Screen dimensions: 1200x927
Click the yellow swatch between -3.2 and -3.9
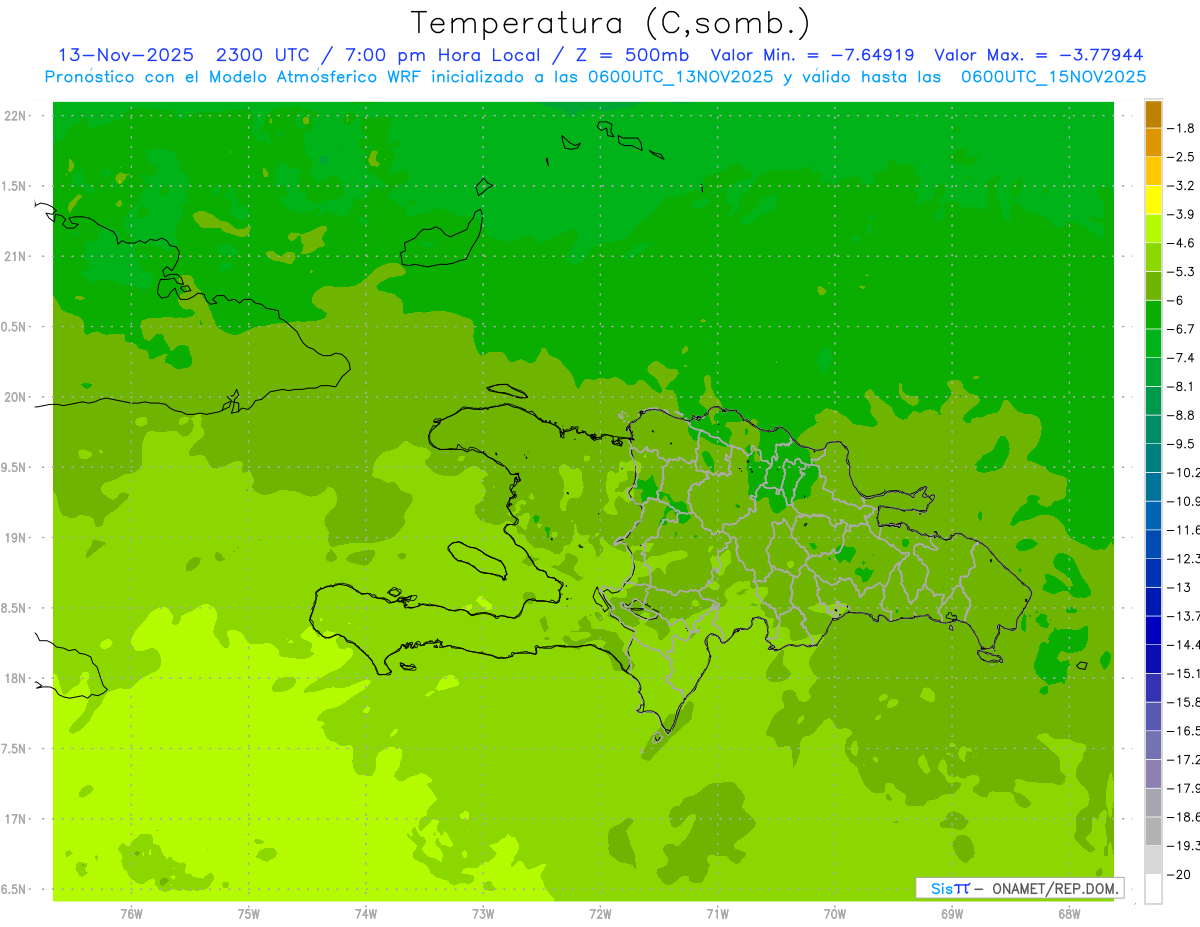pos(1153,200)
